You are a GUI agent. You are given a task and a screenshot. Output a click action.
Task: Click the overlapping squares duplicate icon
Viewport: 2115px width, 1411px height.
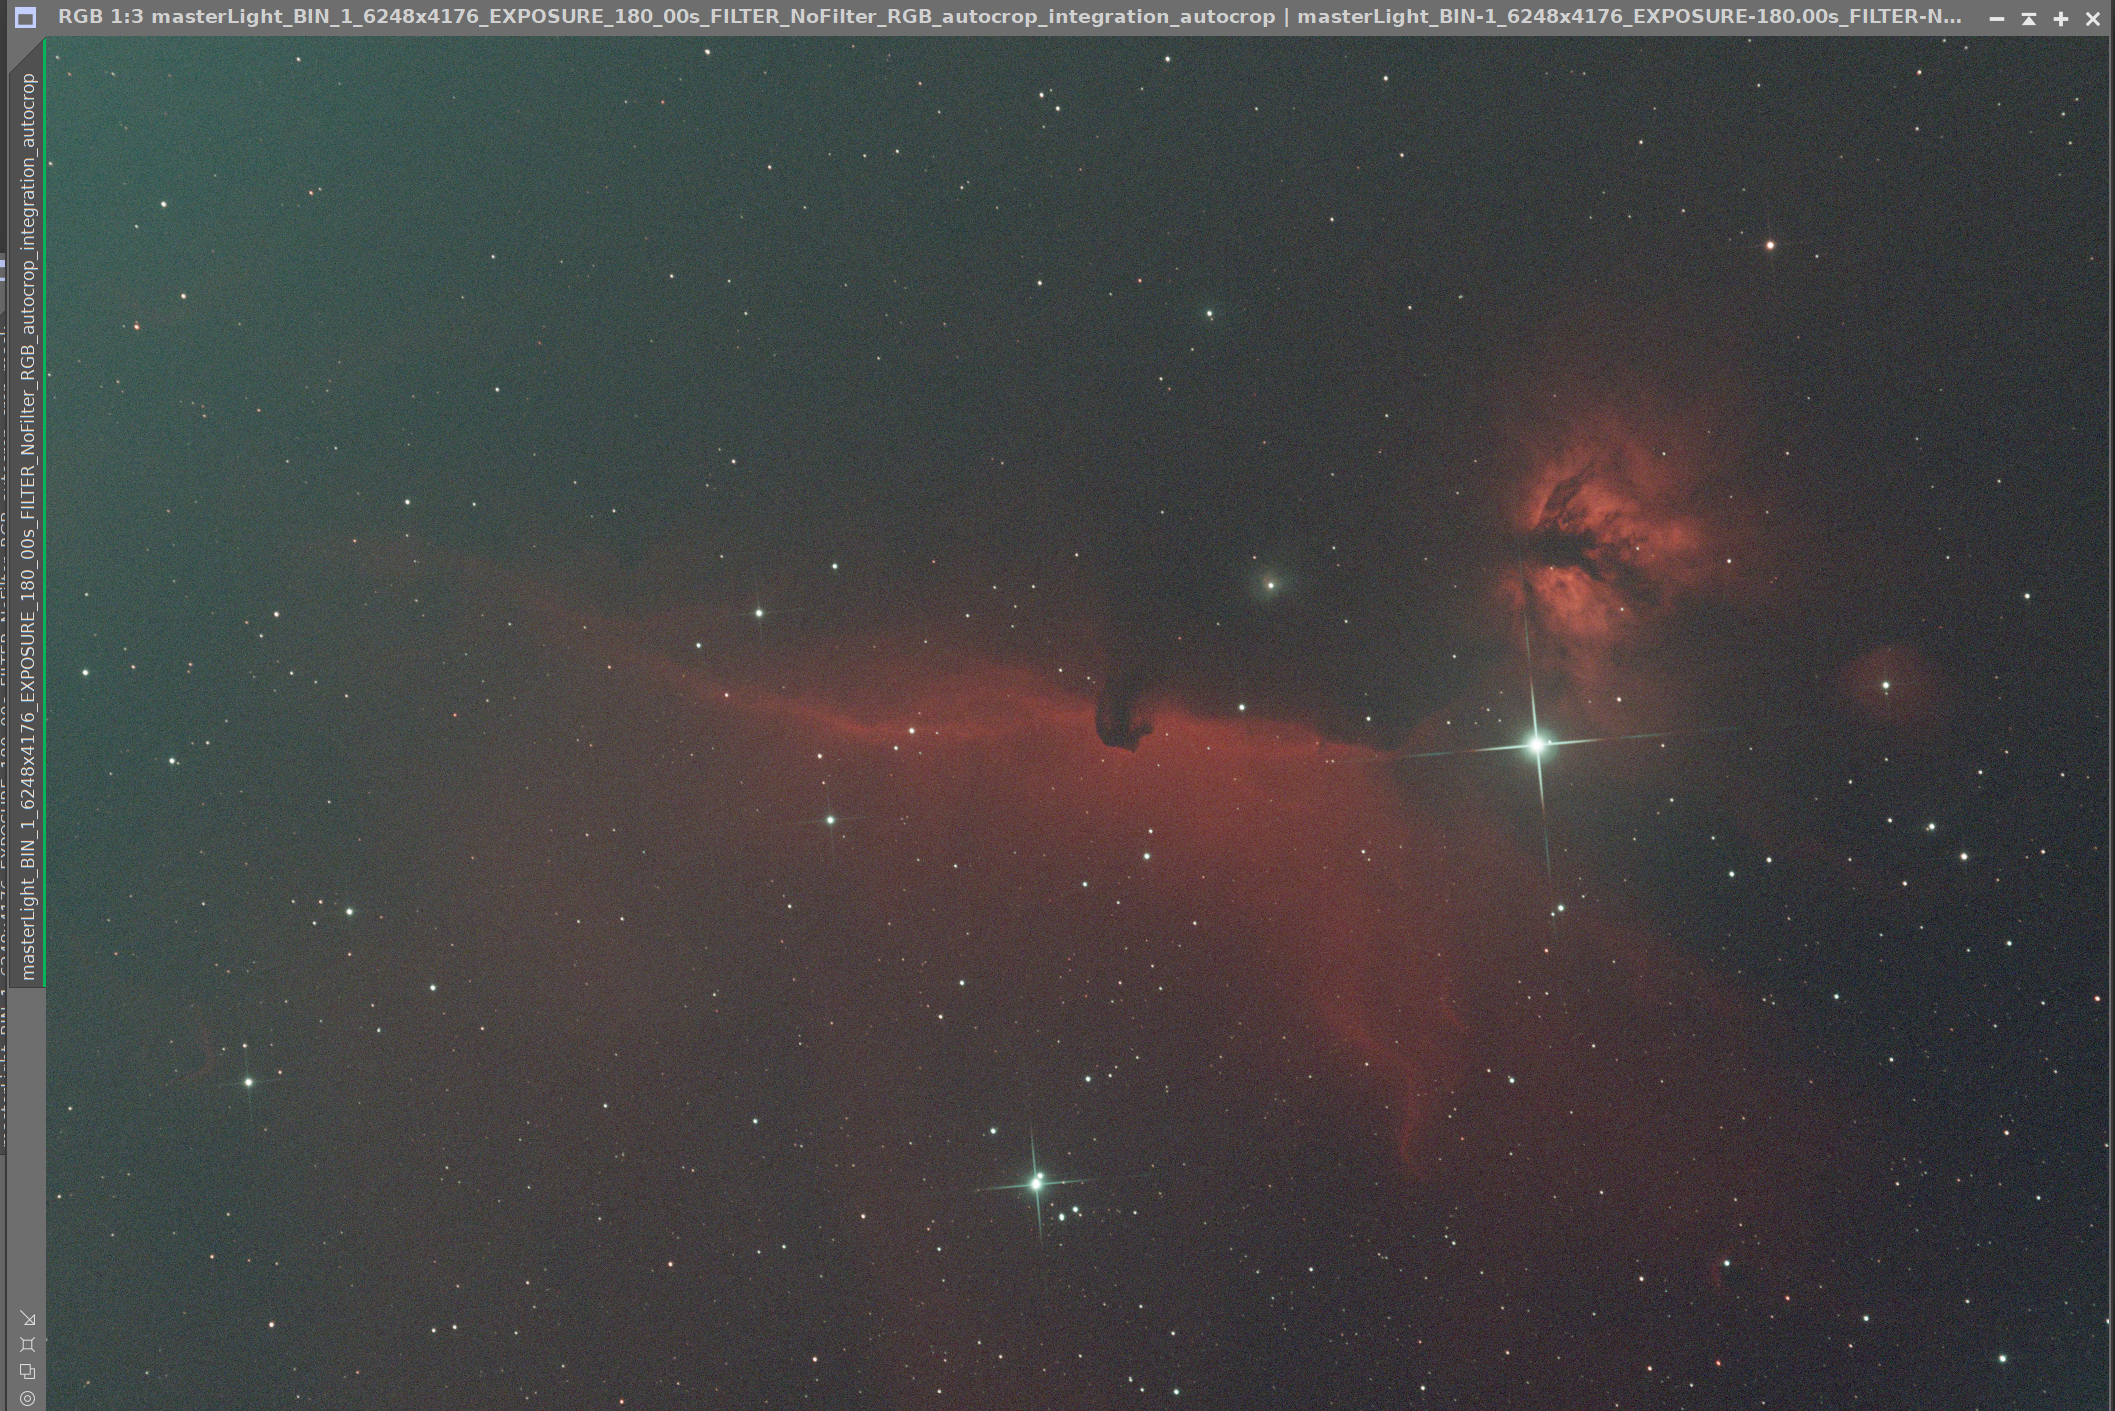coord(27,1371)
